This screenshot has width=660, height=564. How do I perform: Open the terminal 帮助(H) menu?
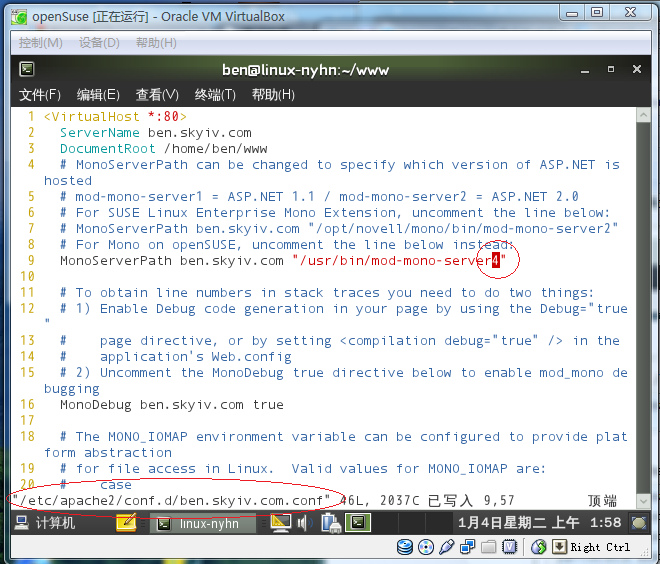click(x=273, y=95)
